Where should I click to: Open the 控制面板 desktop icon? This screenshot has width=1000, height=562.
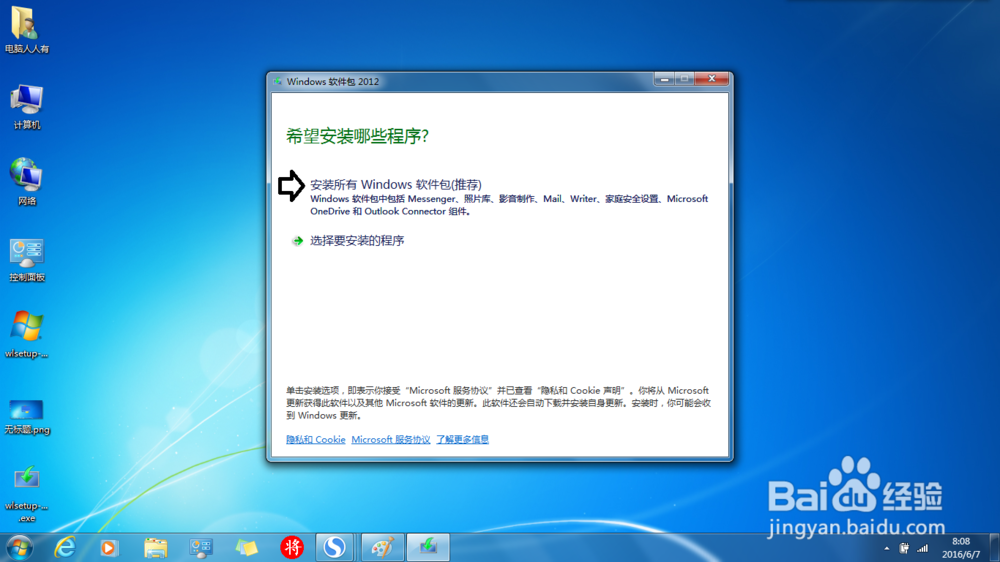click(x=26, y=260)
